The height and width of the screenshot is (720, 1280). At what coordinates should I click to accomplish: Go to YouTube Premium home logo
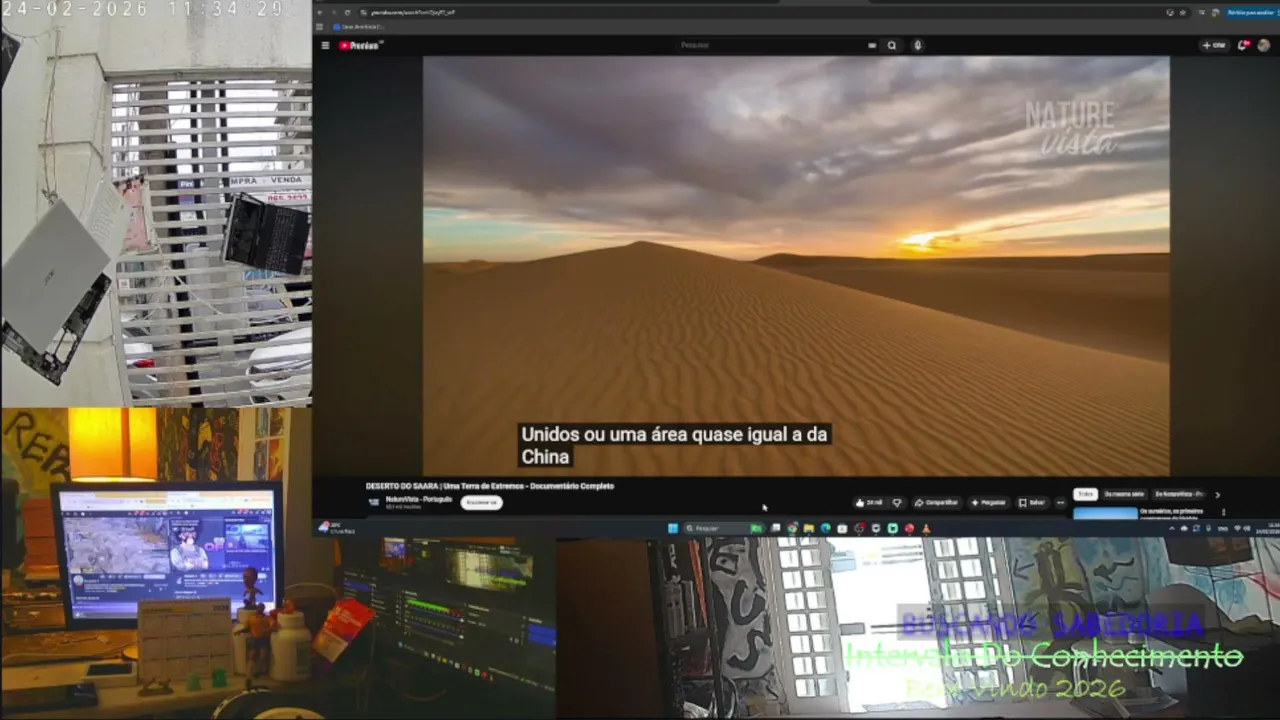[360, 45]
